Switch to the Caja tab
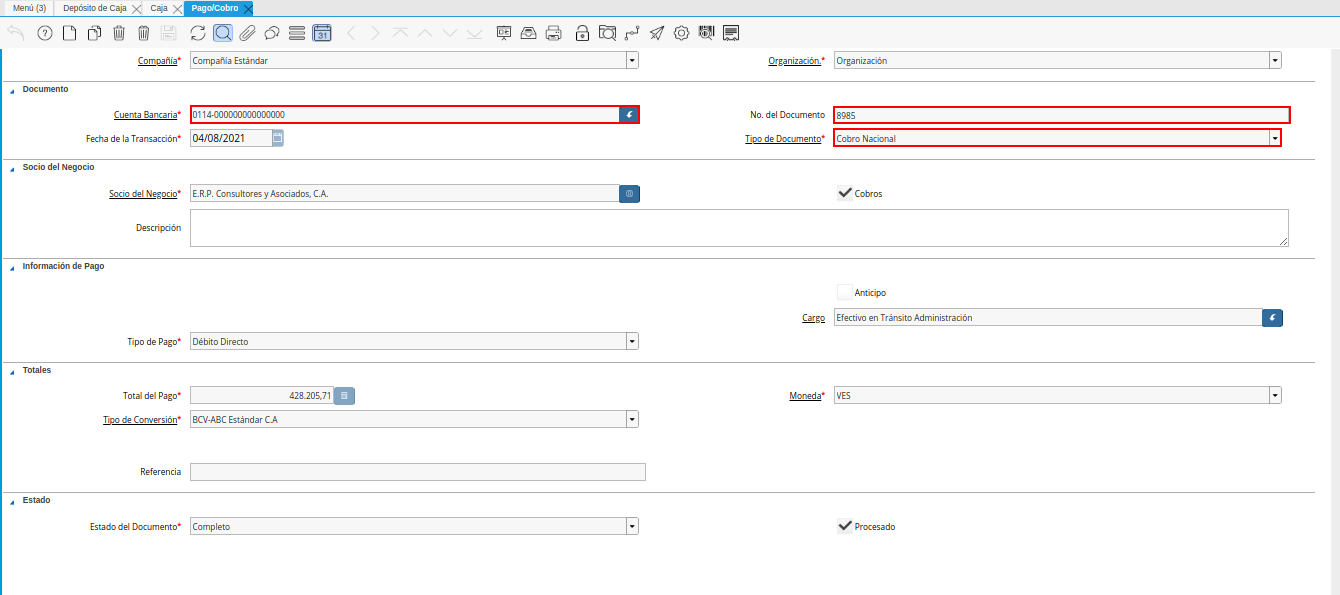 (159, 8)
